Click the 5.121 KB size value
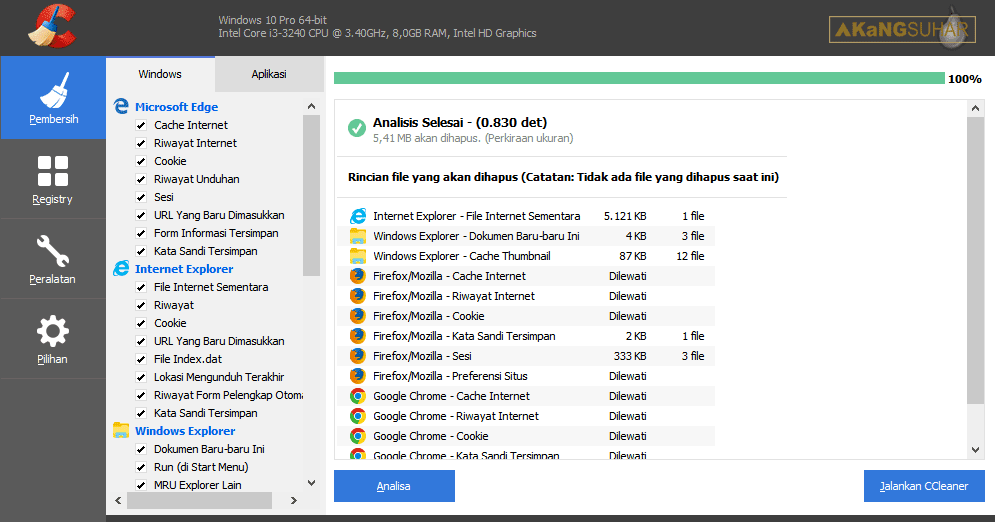The width and height of the screenshot is (995, 522). click(625, 216)
